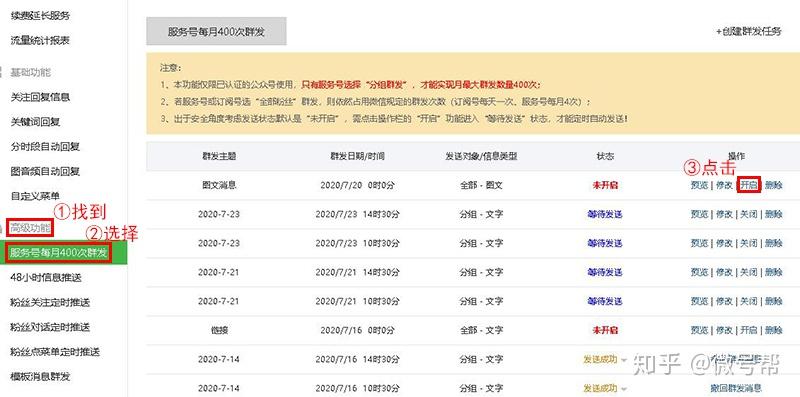Viewport: 800px width, 397px height.
Task: Click the 群发日期/时间 column header
Action: click(x=357, y=157)
